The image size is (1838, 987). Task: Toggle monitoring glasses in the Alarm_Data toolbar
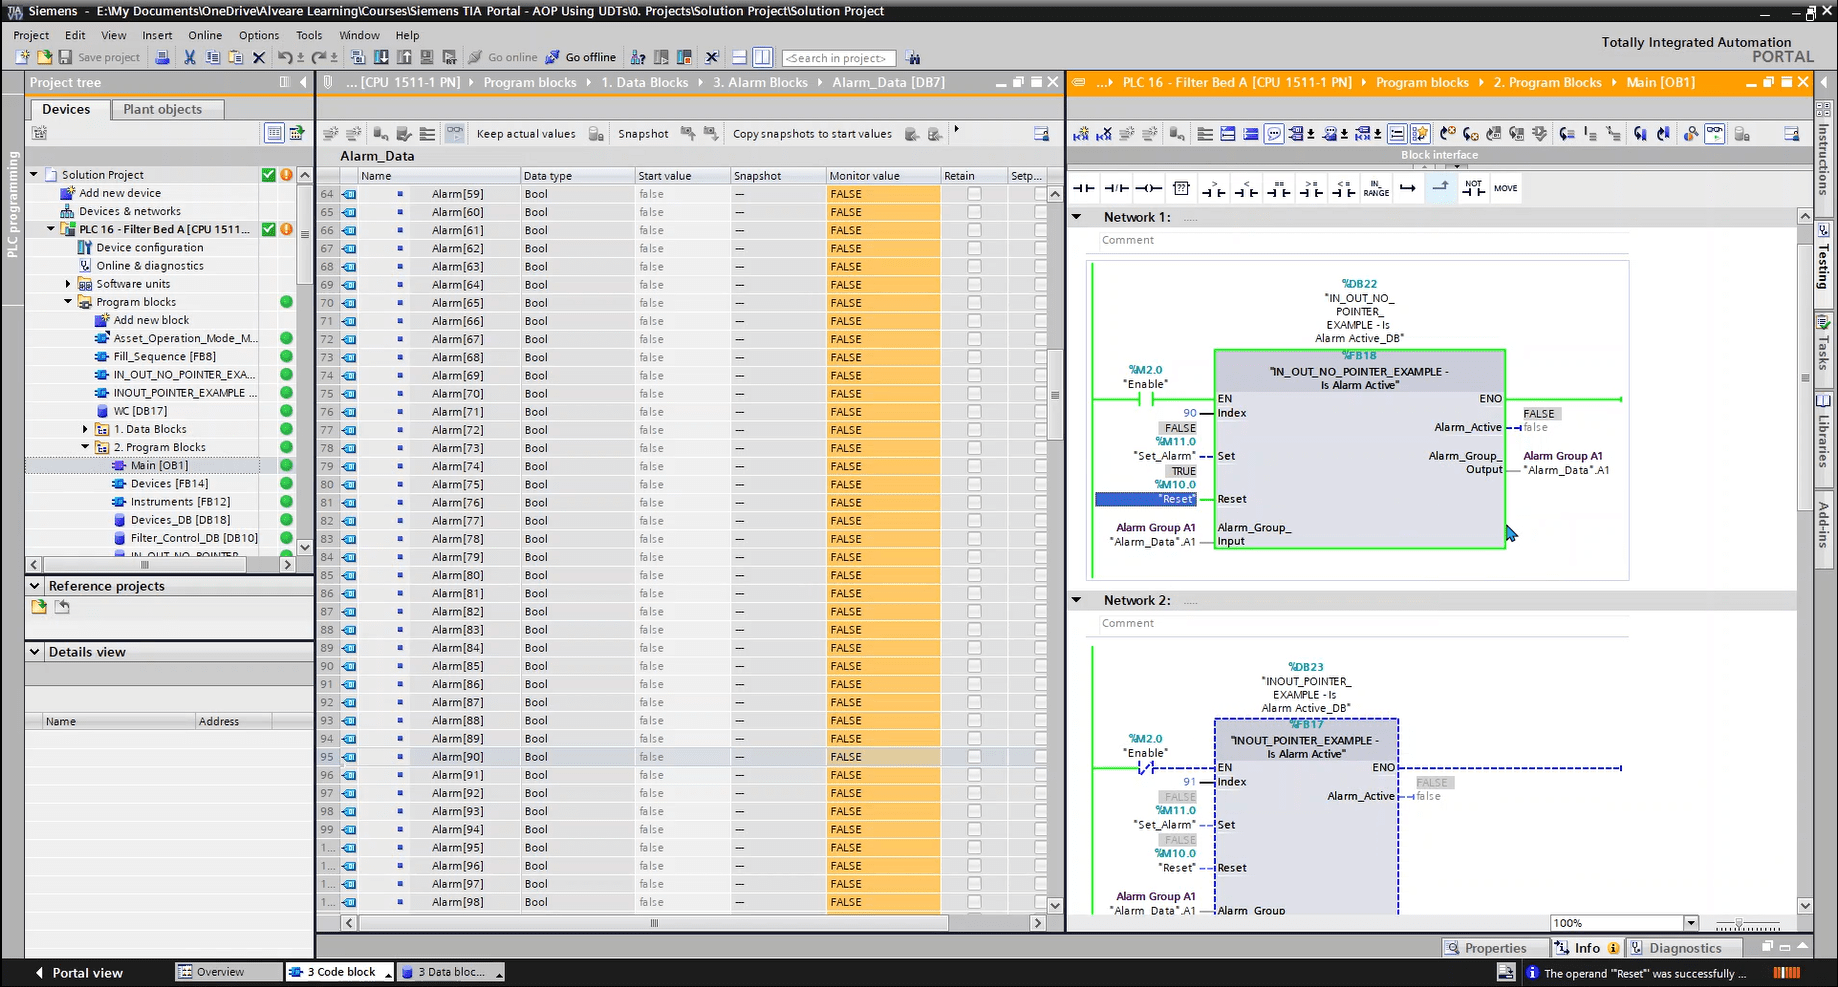(x=454, y=134)
